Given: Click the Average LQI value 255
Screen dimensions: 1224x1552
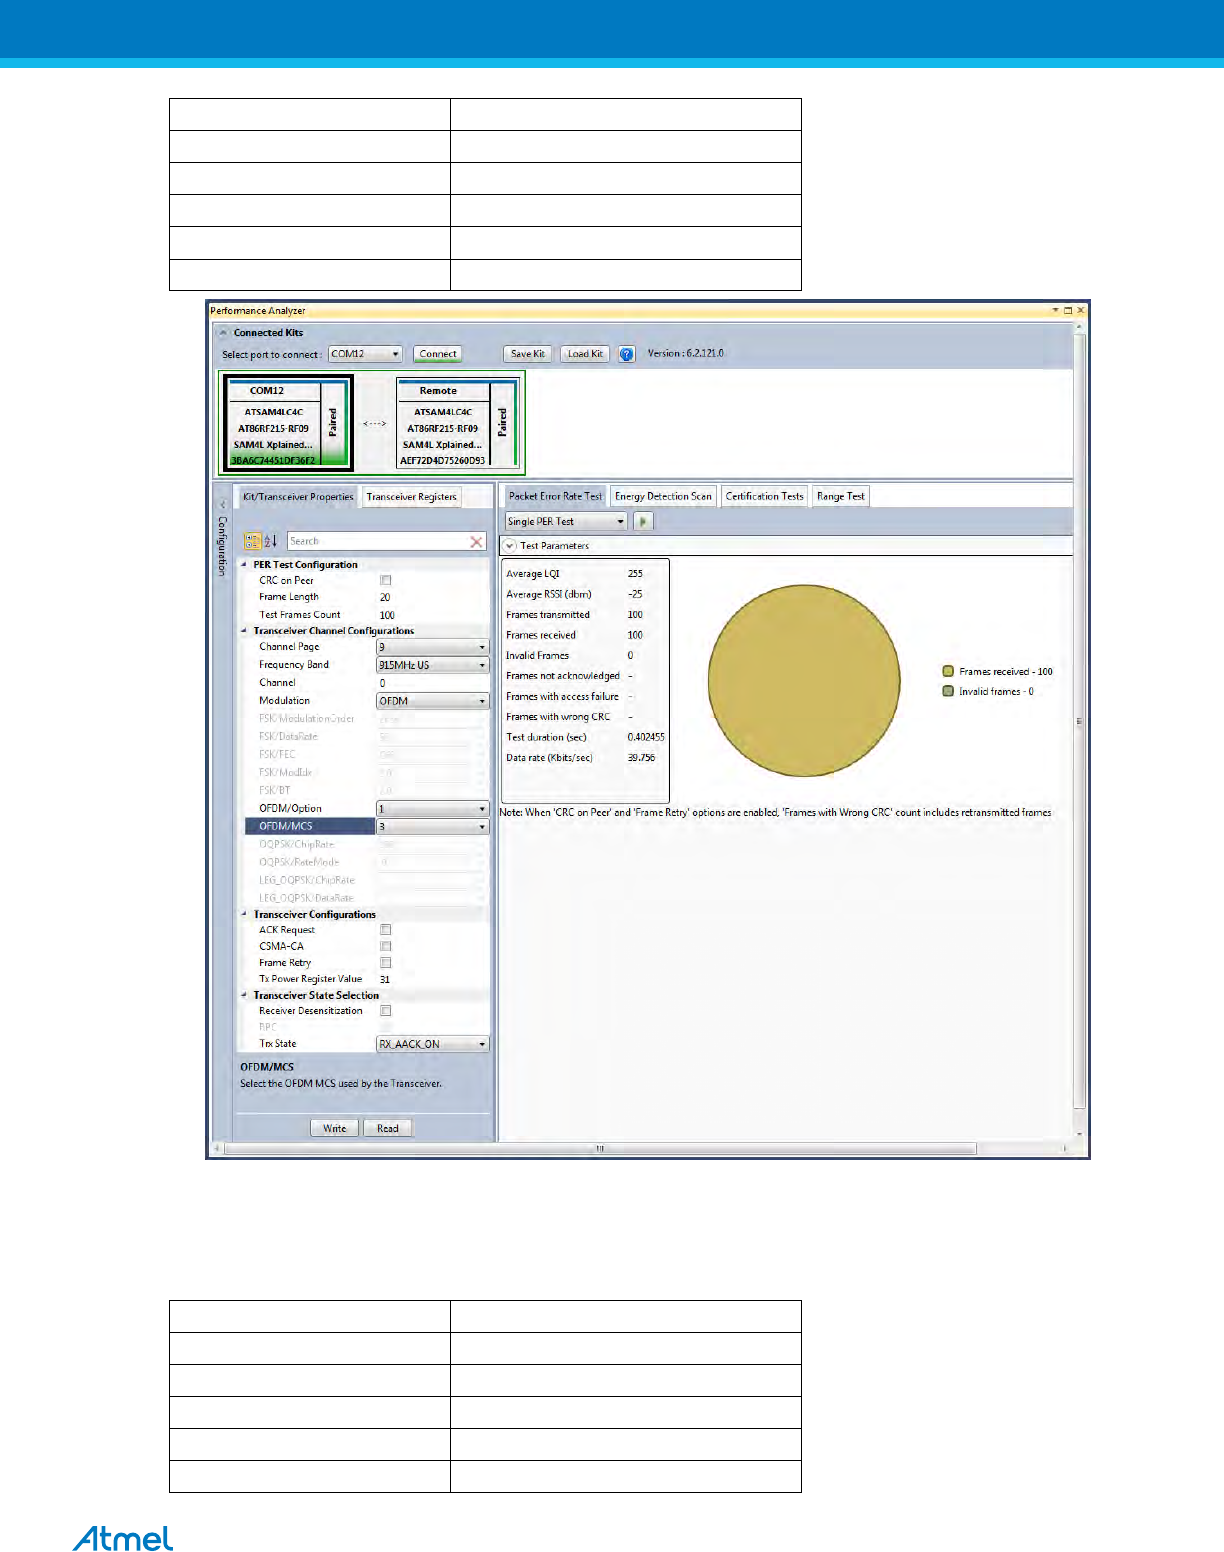Looking at the screenshot, I should coord(635,574).
